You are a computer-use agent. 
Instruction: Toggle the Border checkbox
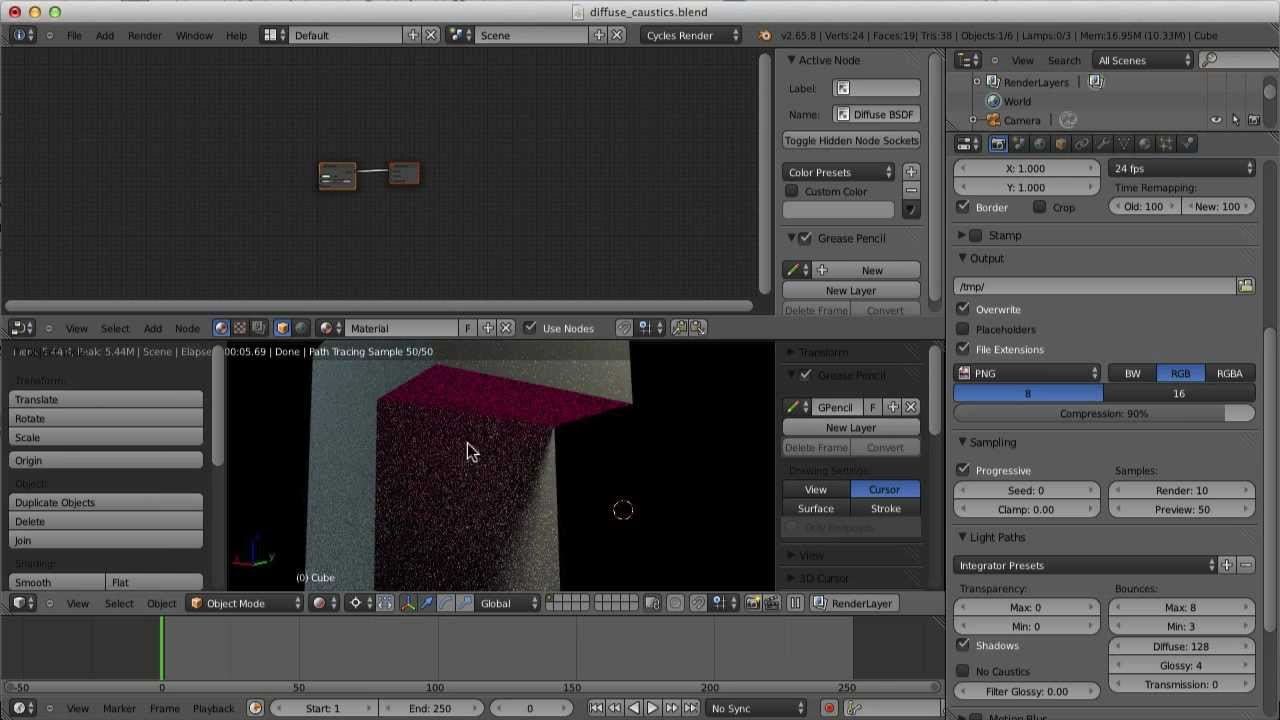point(963,207)
